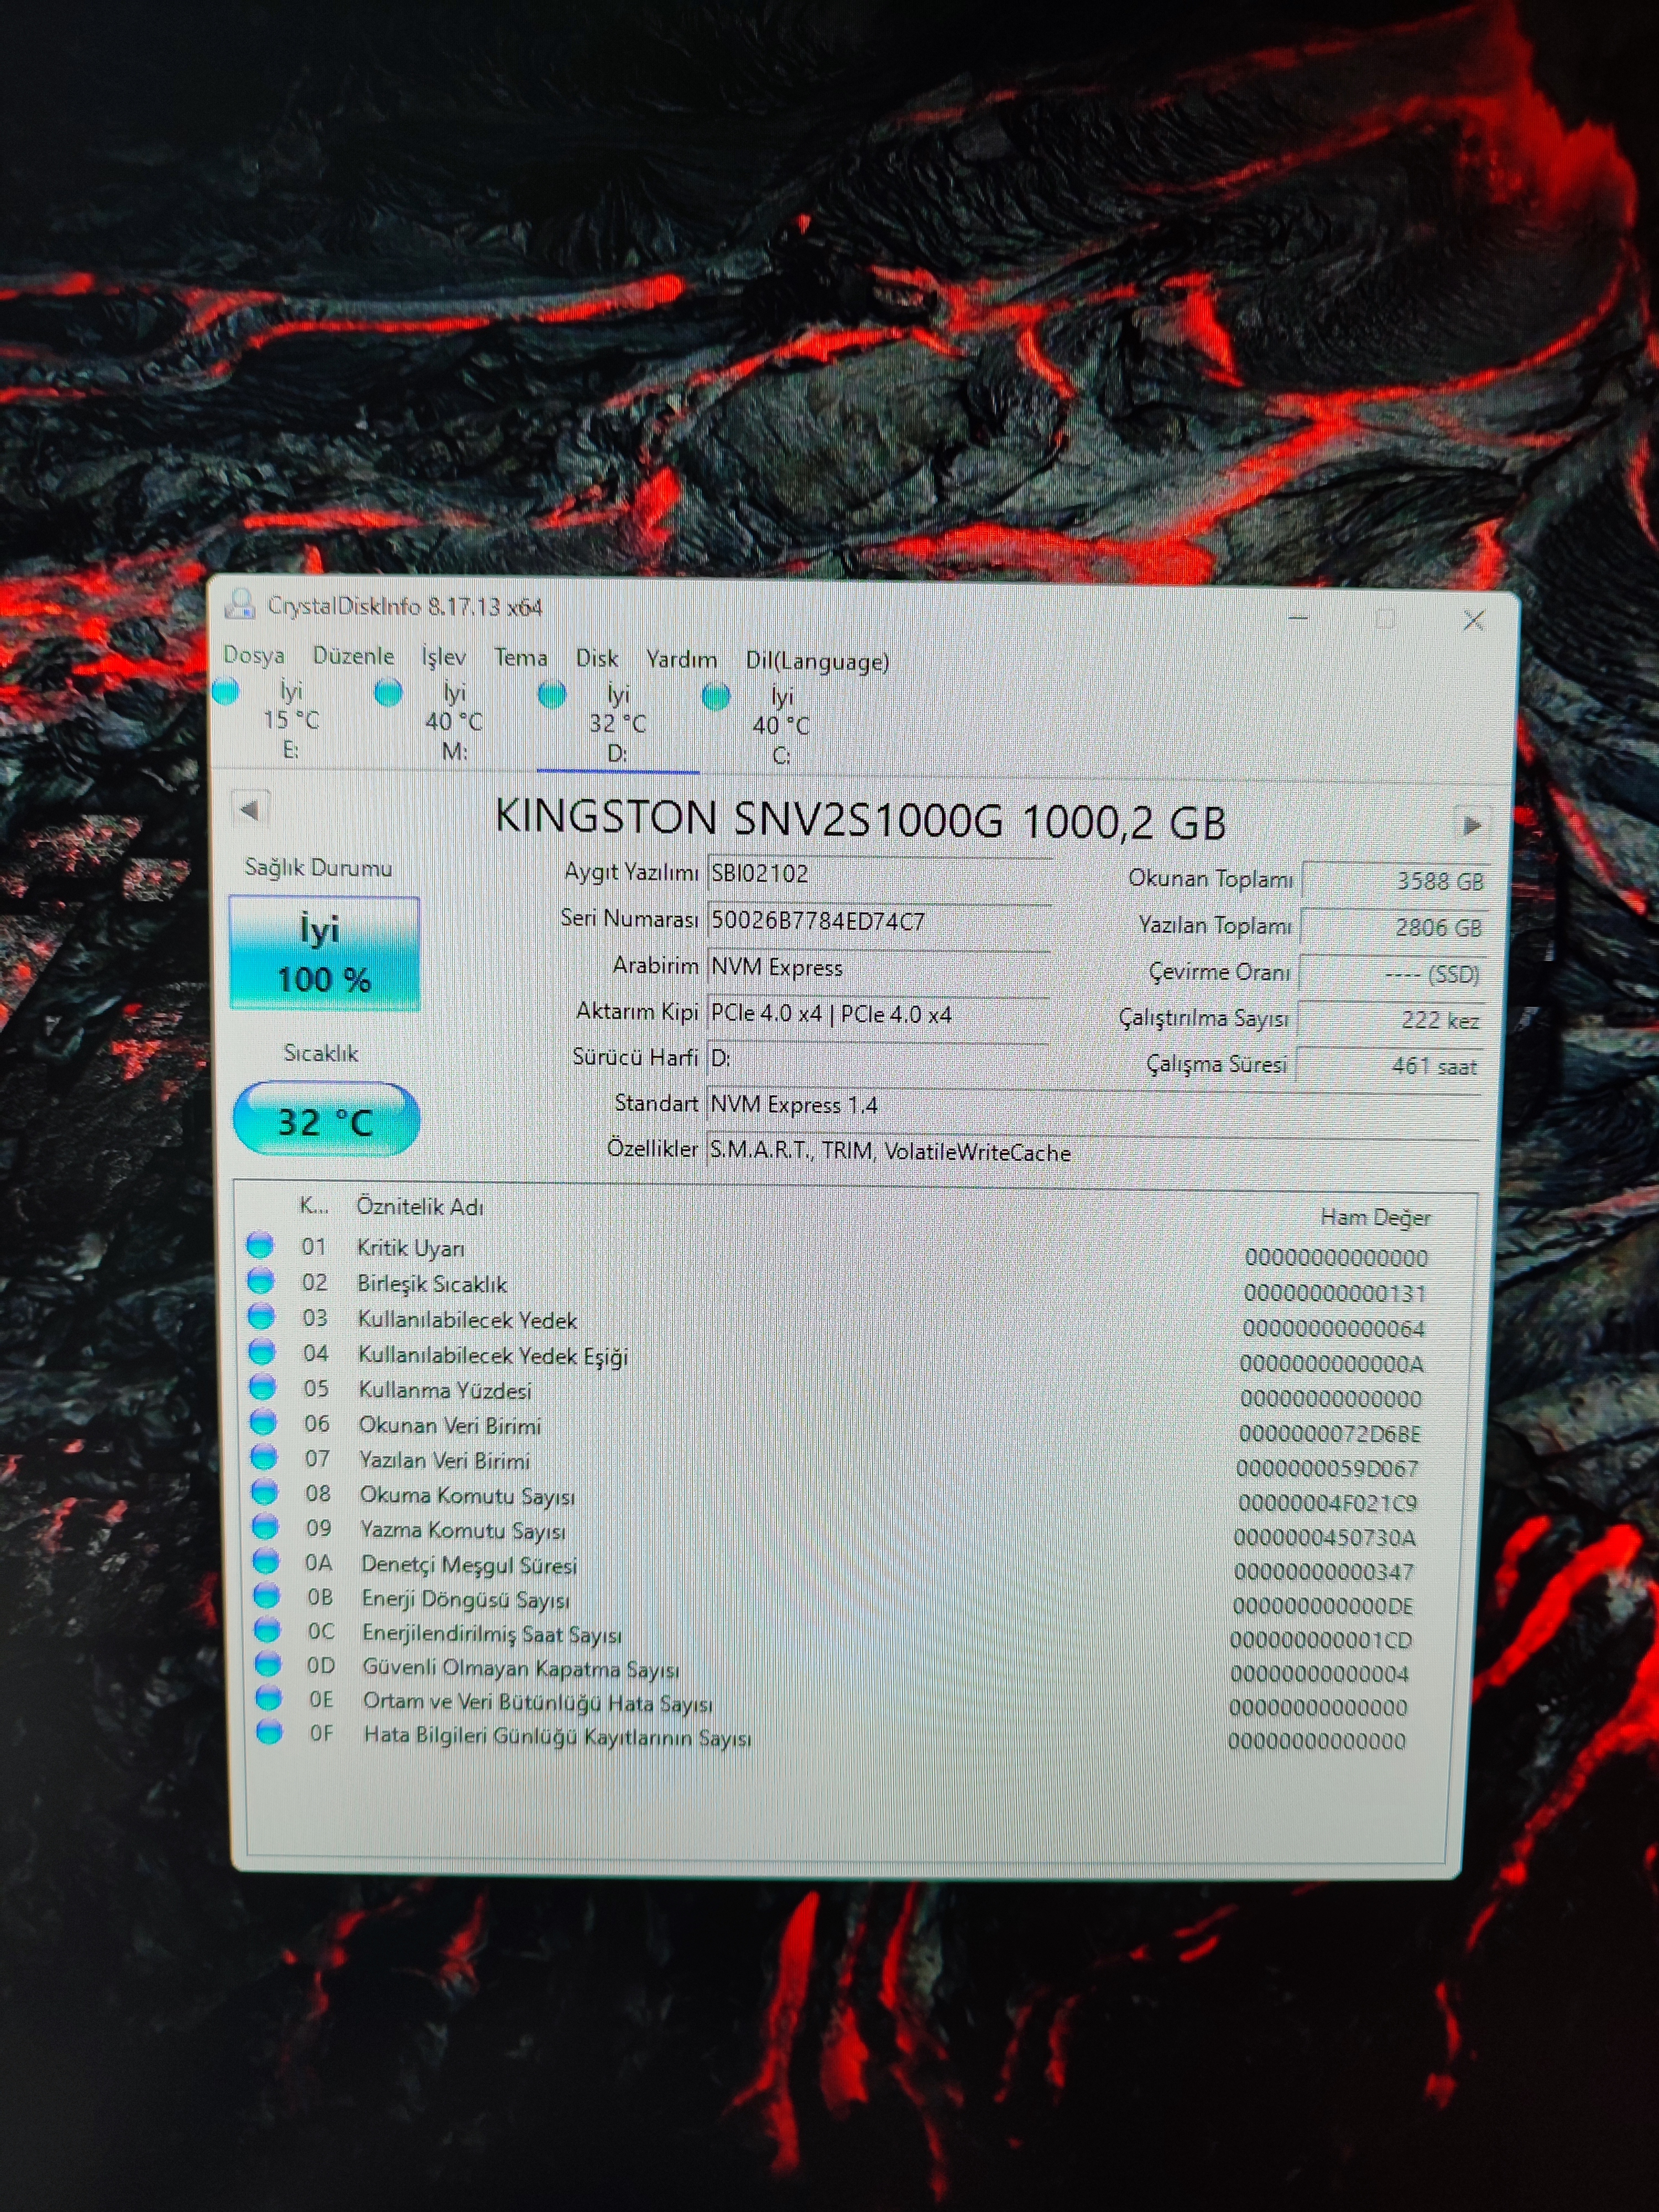The width and height of the screenshot is (1659, 2212).
Task: Open the İşlev menu
Action: tap(443, 657)
